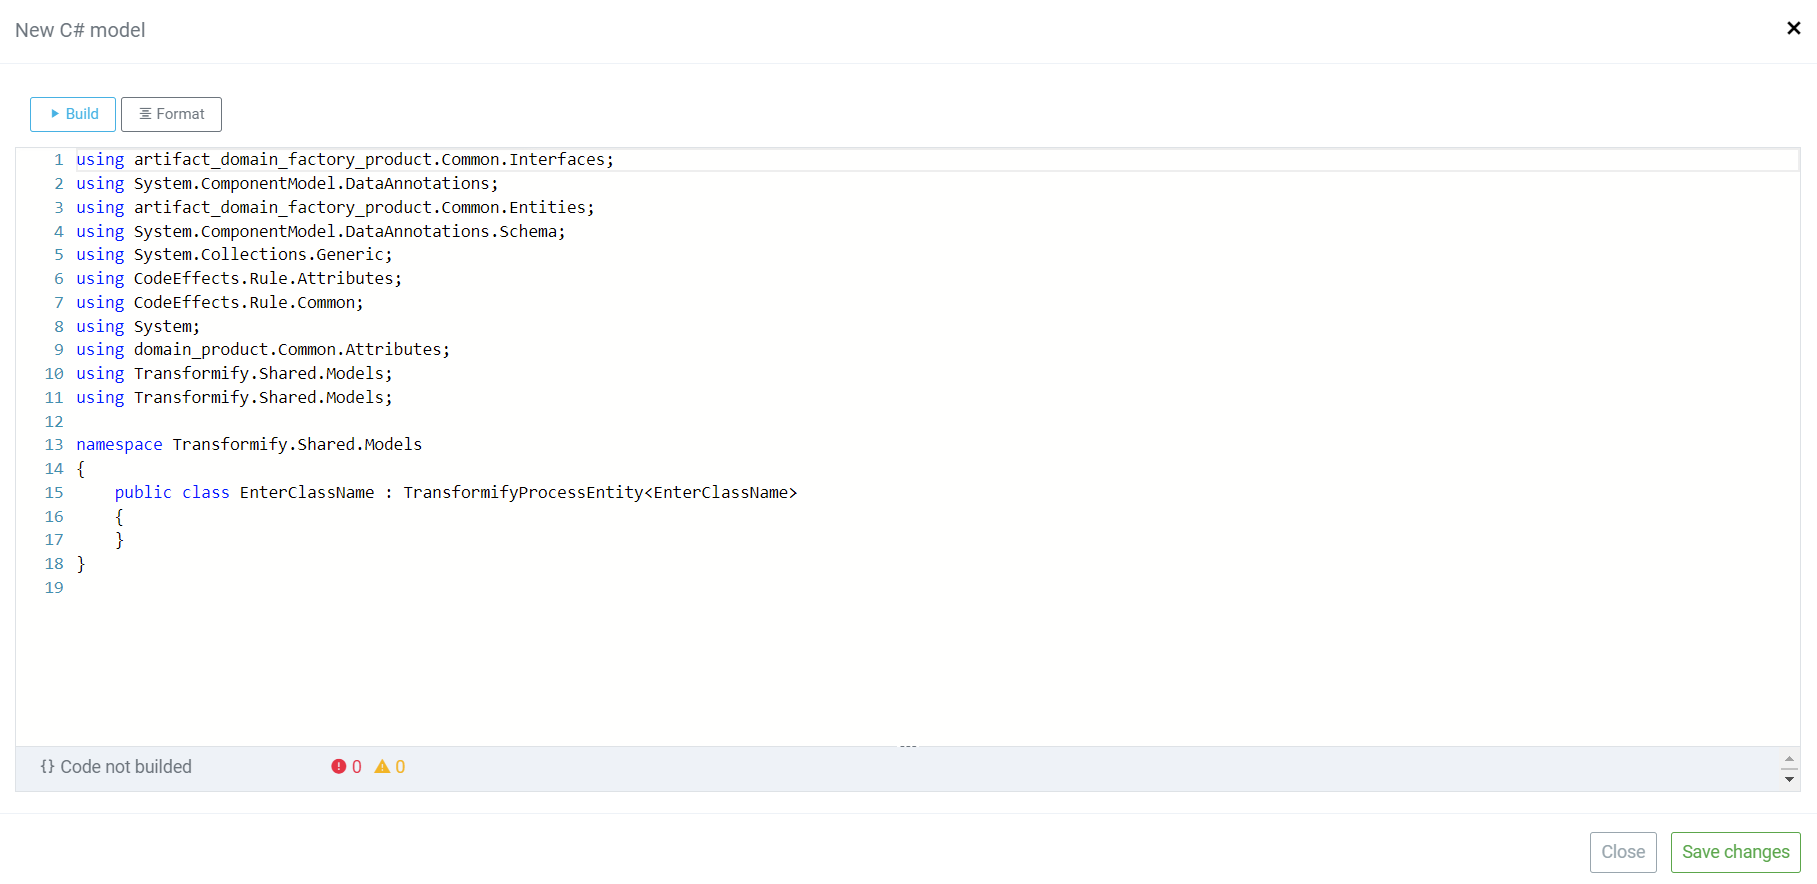Click the 'New C# model' title
This screenshot has width=1817, height=884.
80,30
